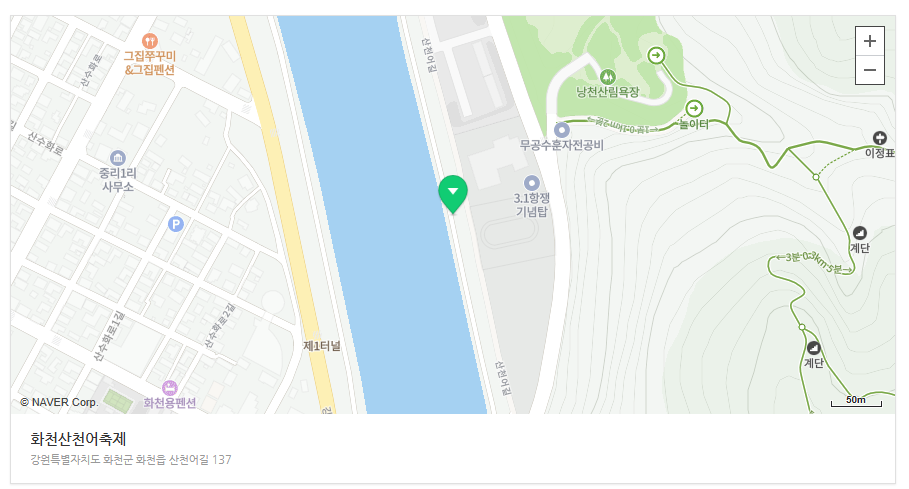Select the 그집쭈꾸미 restaurant icon
Viewport: 909px width, 489px height.
point(150,41)
